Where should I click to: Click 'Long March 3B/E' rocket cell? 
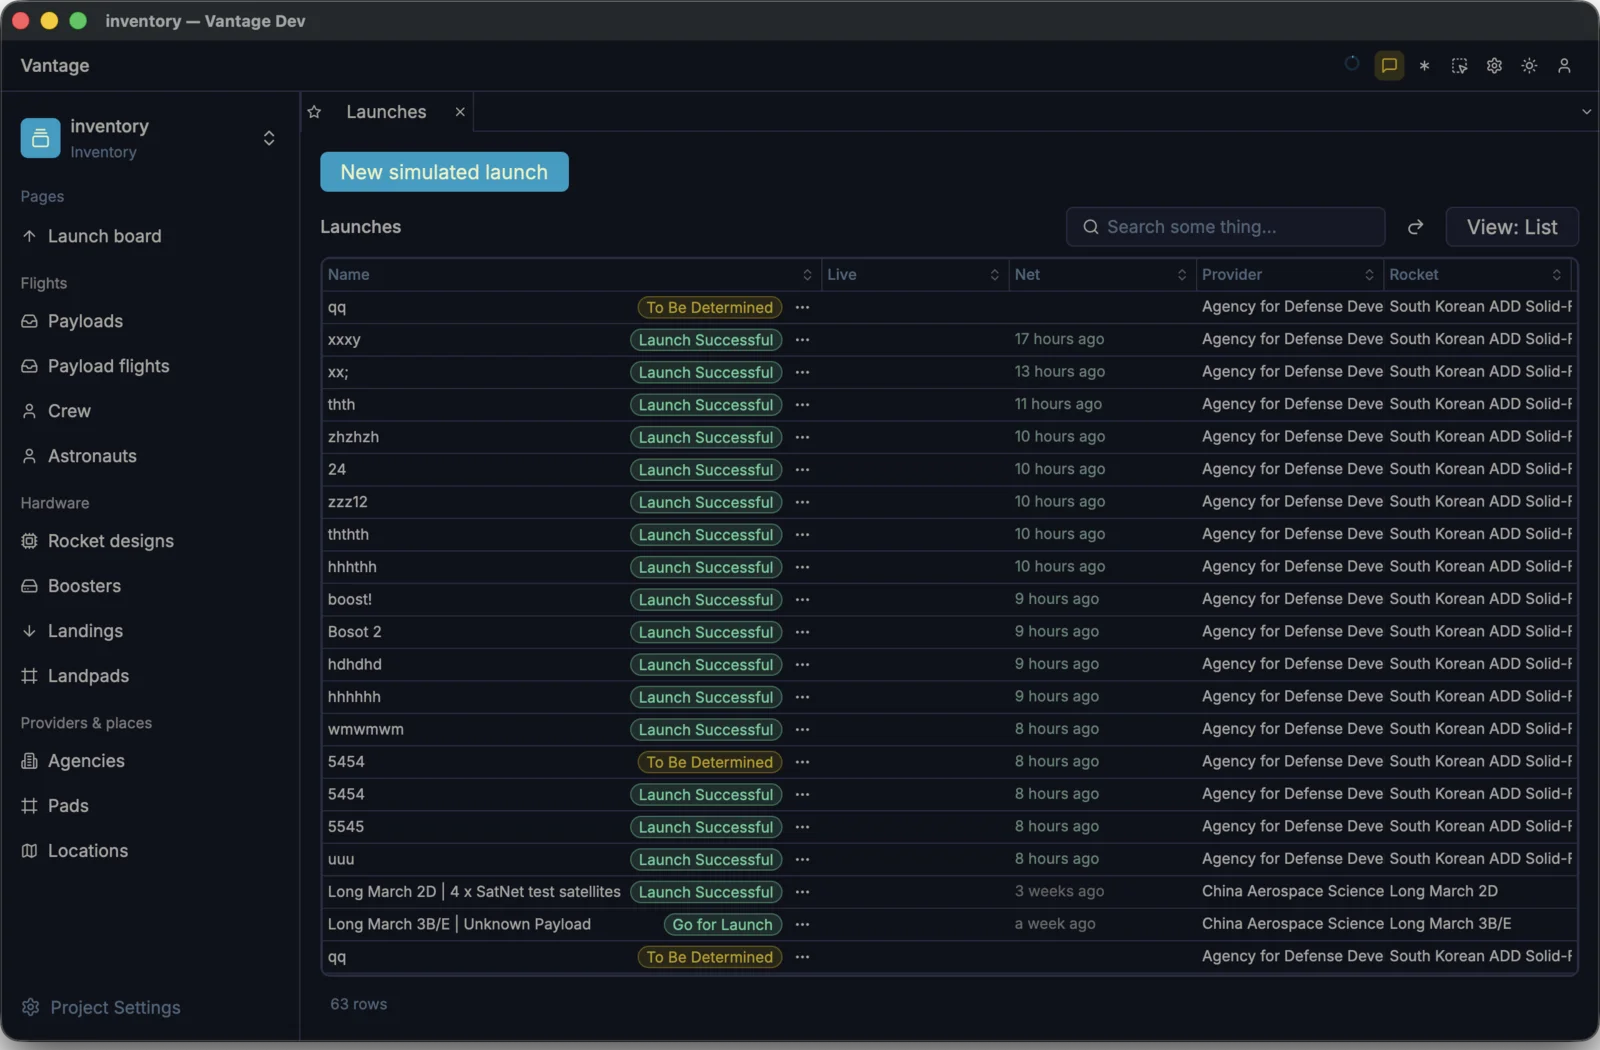click(1450, 924)
